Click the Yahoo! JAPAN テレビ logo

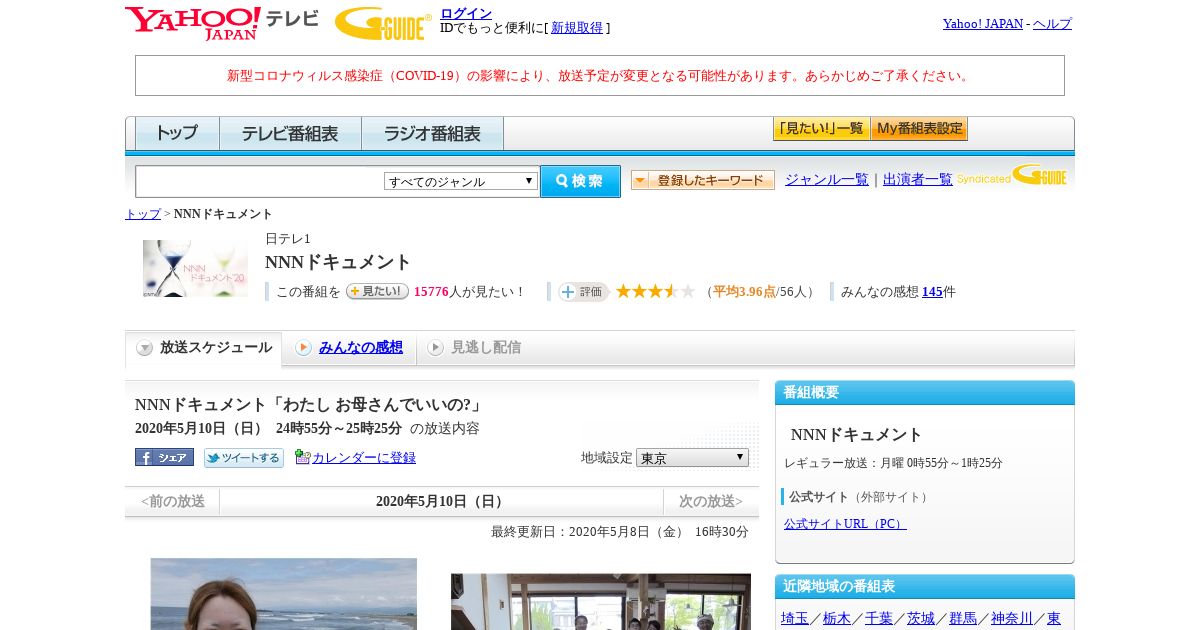pos(222,23)
